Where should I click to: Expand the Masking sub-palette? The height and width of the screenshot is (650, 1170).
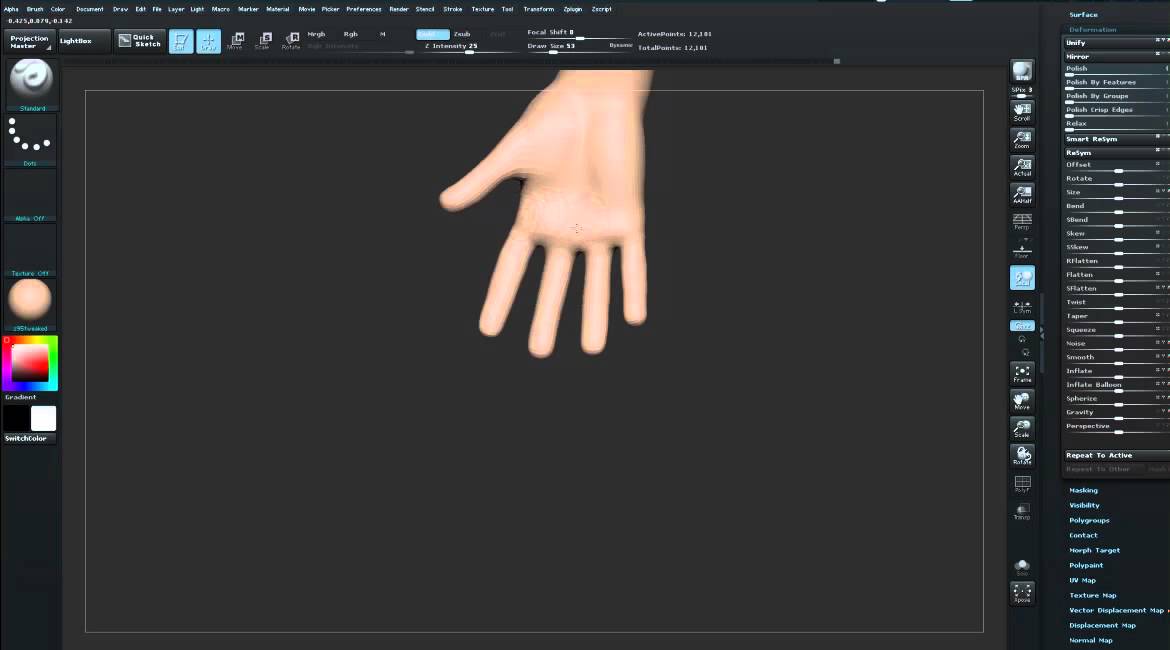(1083, 490)
